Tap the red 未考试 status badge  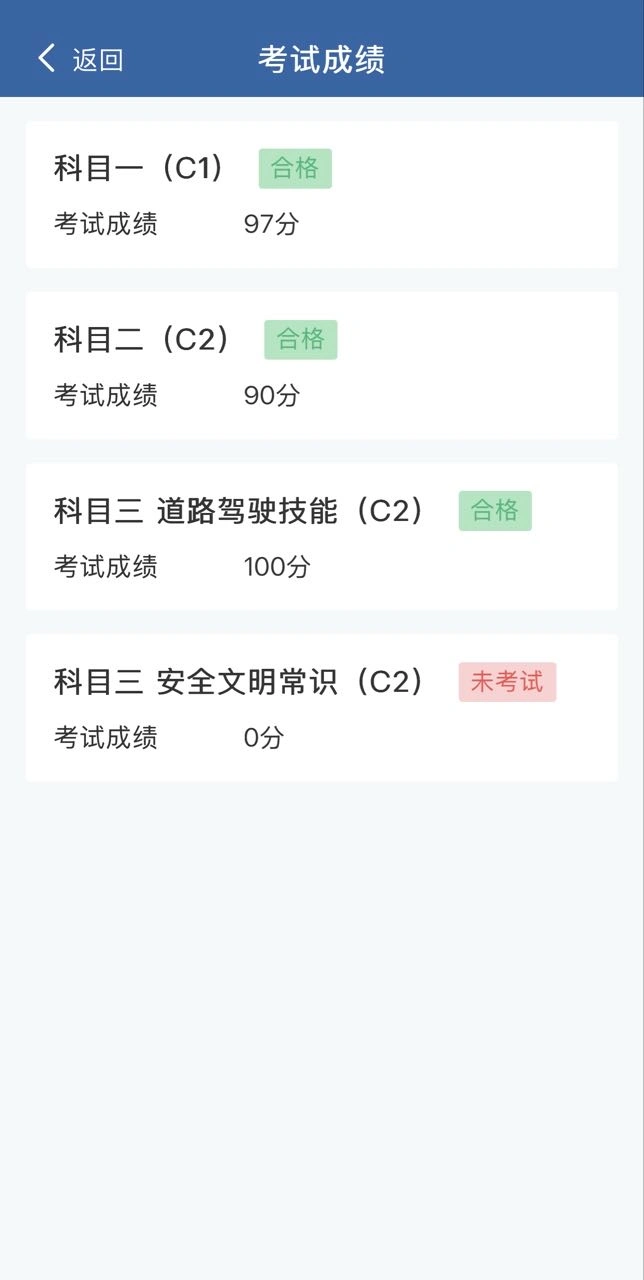507,682
